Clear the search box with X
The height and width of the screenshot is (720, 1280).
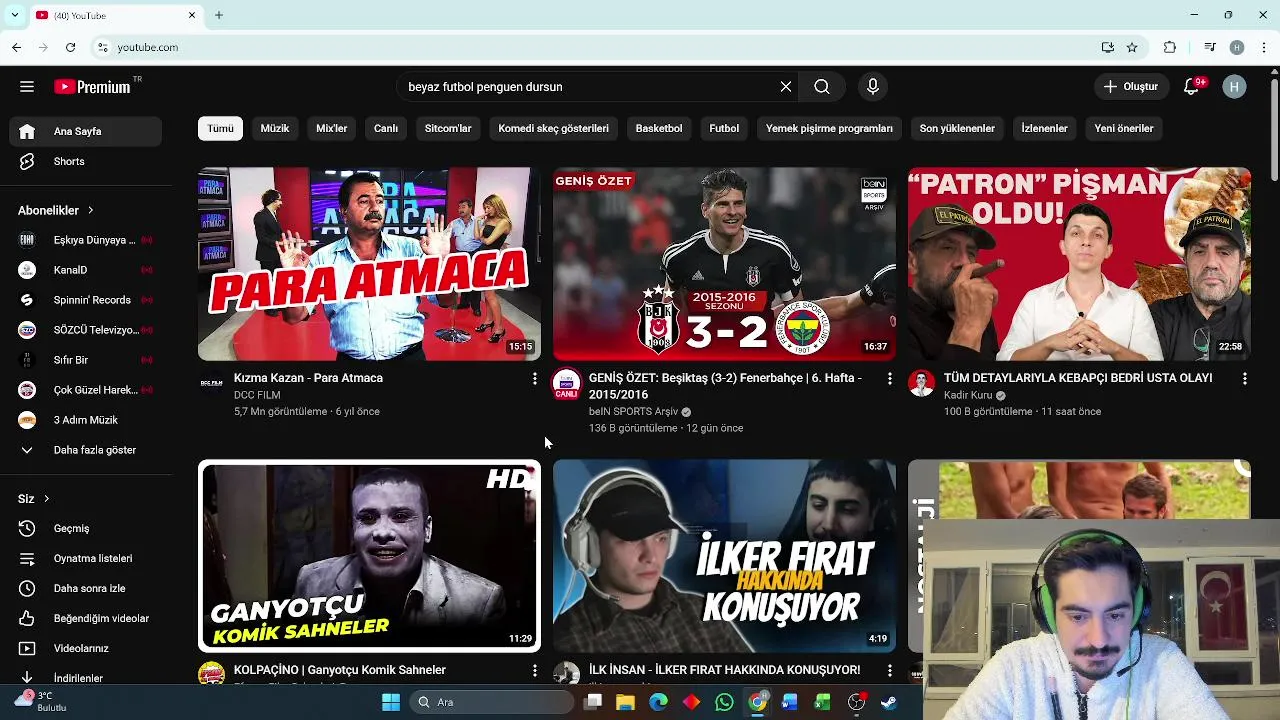click(786, 87)
